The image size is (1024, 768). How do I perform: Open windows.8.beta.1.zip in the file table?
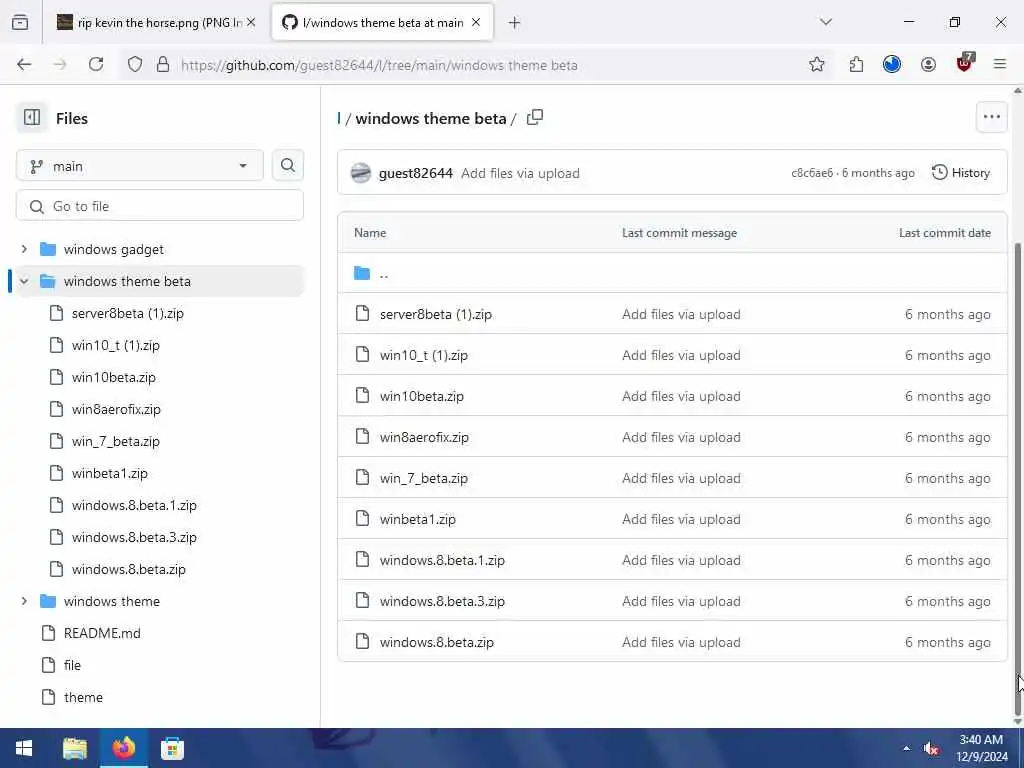pyautogui.click(x=442, y=560)
